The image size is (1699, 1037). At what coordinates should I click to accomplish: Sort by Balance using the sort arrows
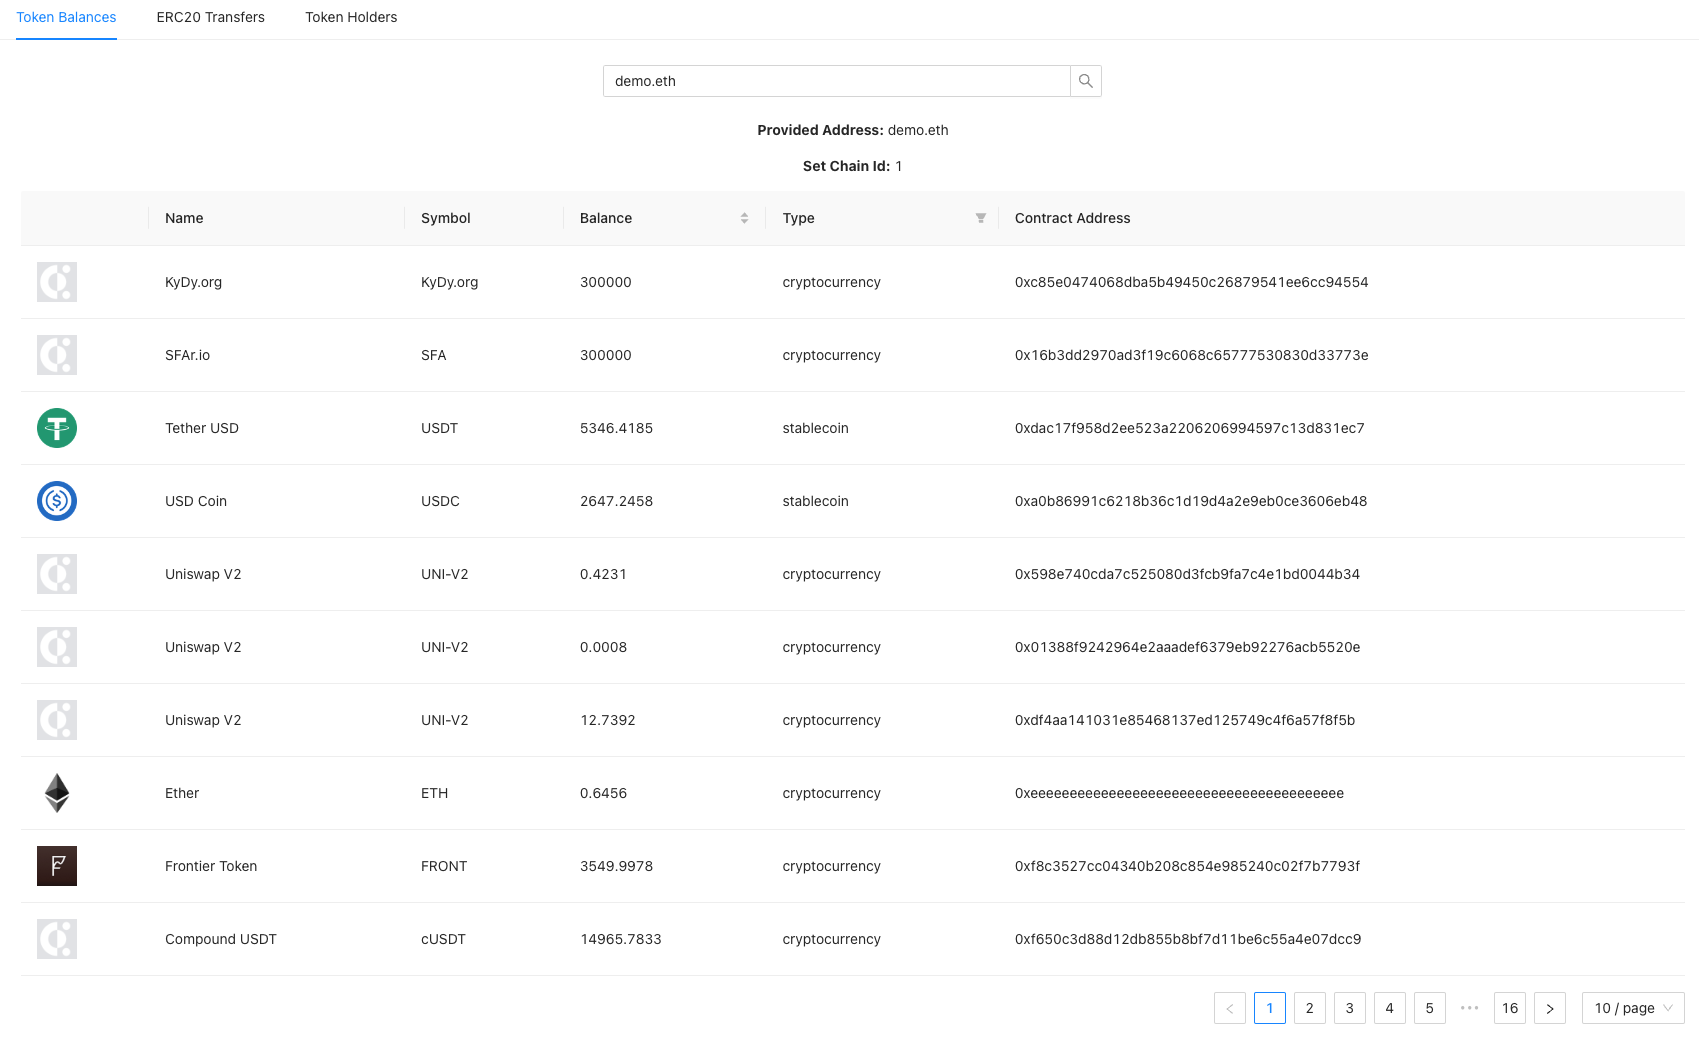(744, 218)
